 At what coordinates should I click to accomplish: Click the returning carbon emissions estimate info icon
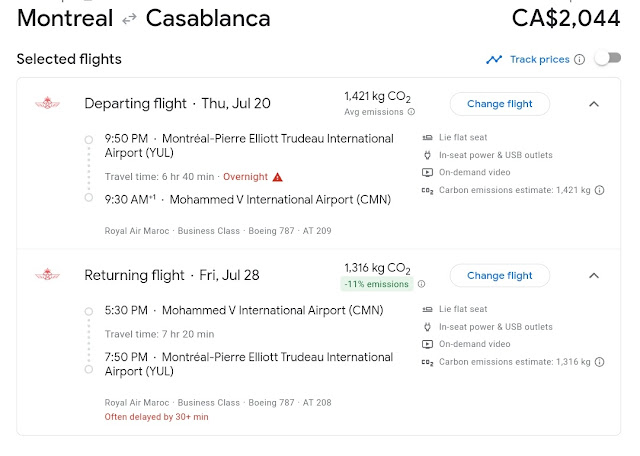click(600, 362)
